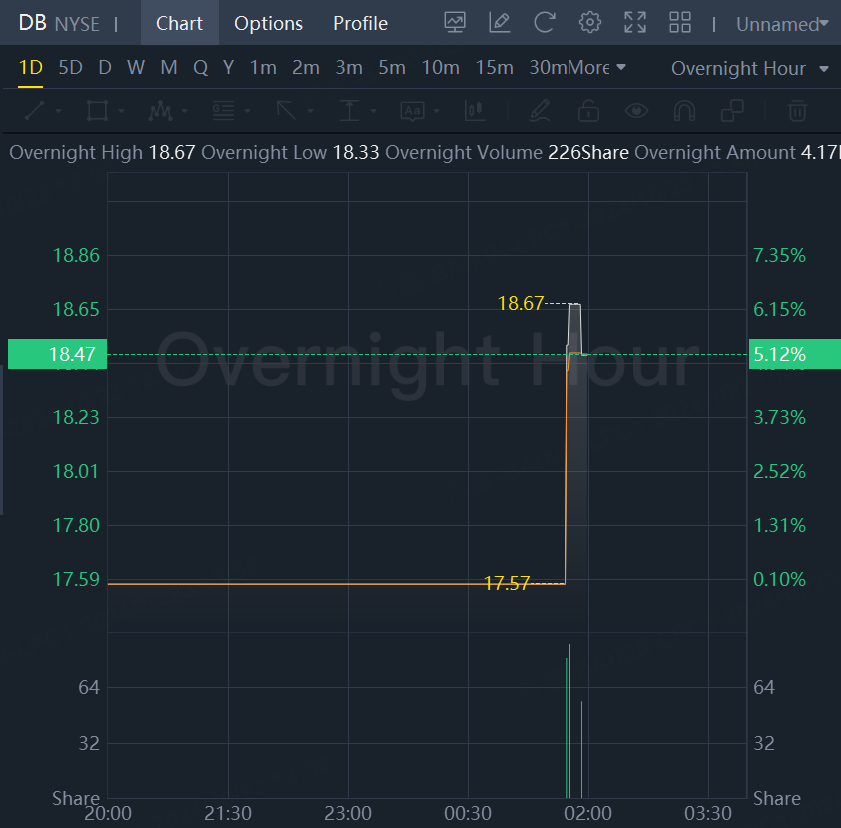Click the refresh chart icon

(544, 23)
